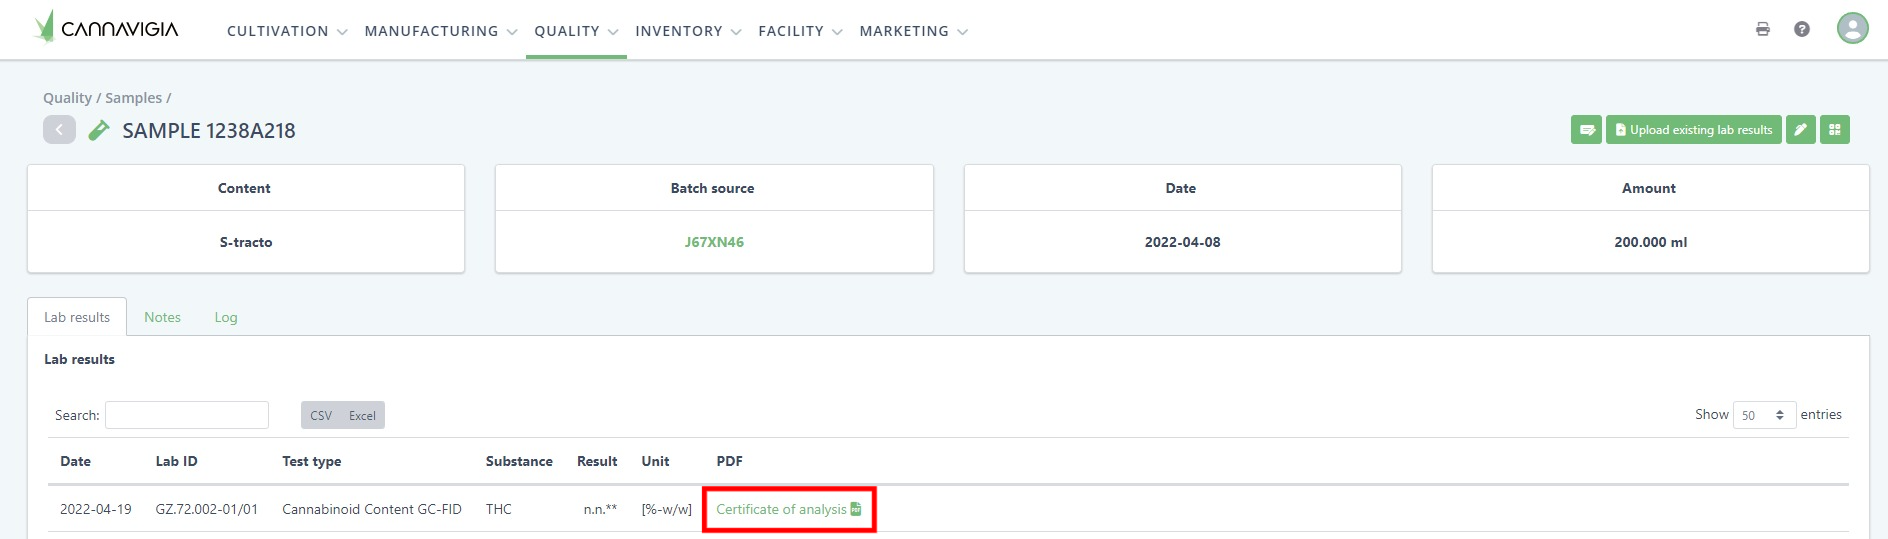This screenshot has width=1888, height=539.
Task: Click Upload existing lab results button
Action: (x=1693, y=130)
